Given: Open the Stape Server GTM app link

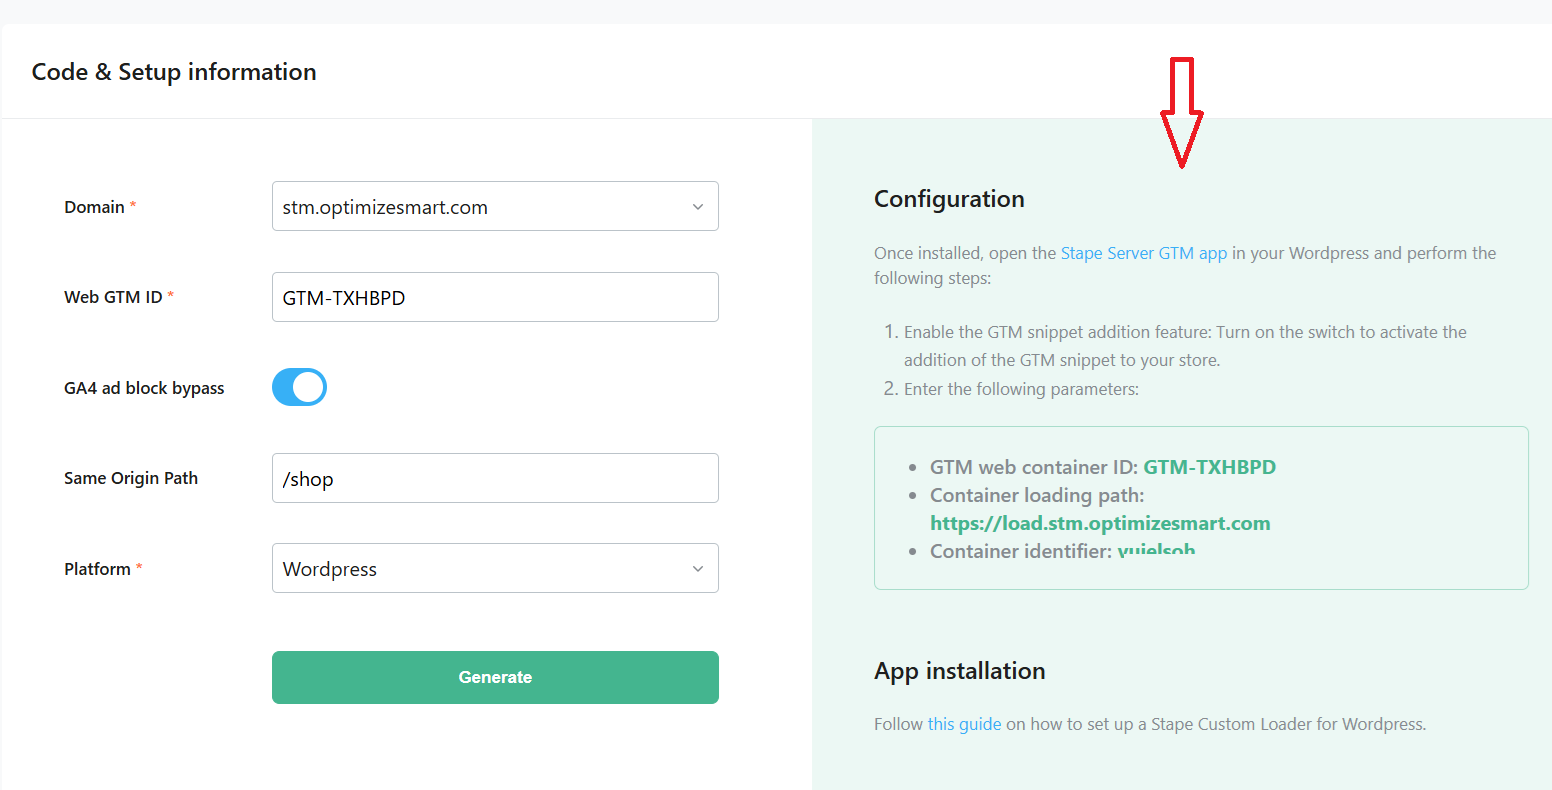Looking at the screenshot, I should [x=1143, y=253].
